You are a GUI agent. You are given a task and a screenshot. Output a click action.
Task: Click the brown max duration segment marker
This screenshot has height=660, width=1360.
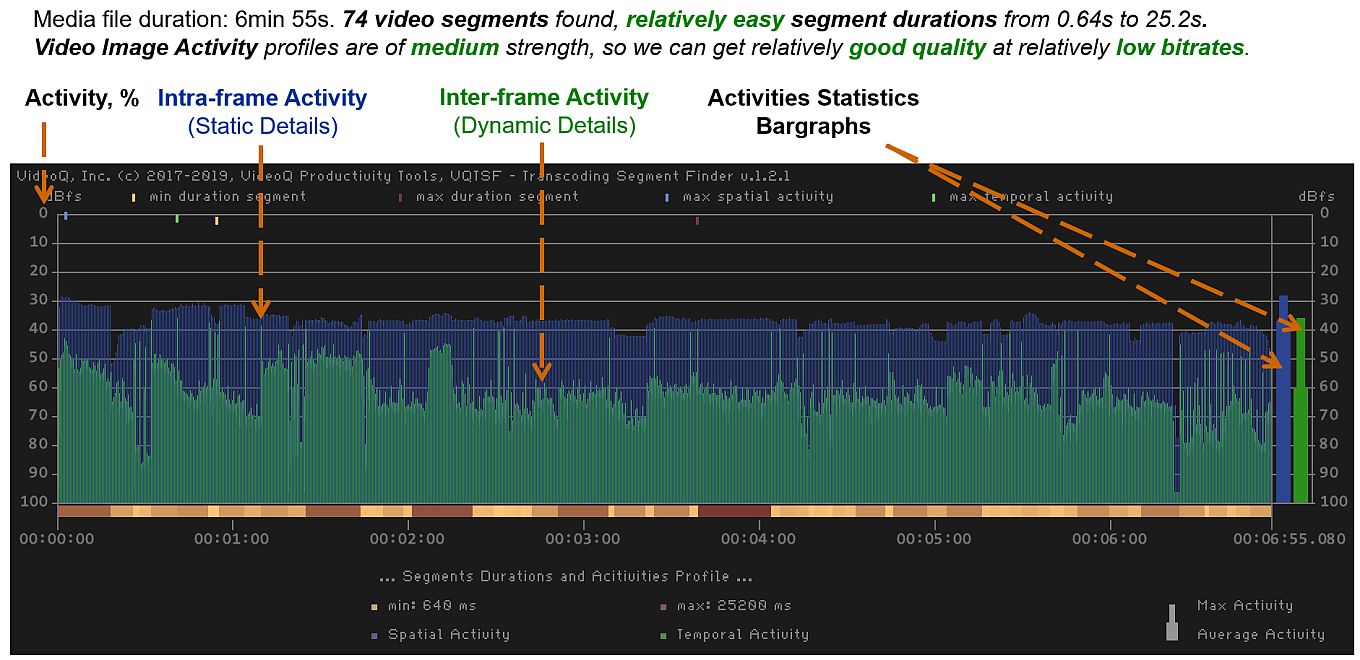tap(697, 220)
